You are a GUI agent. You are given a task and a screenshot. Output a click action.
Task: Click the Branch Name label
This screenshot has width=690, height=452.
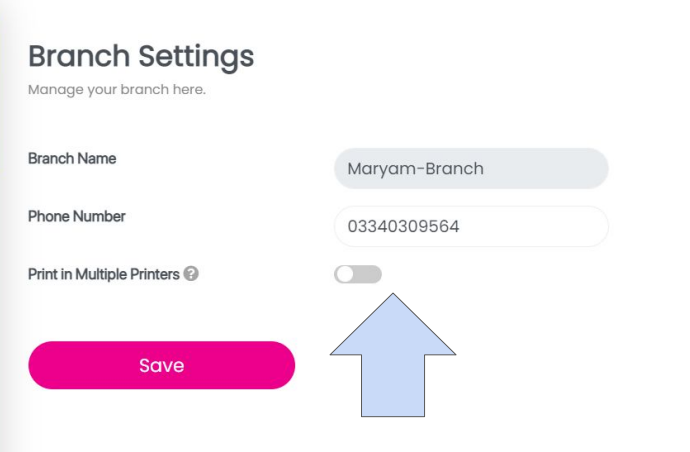[x=72, y=159]
